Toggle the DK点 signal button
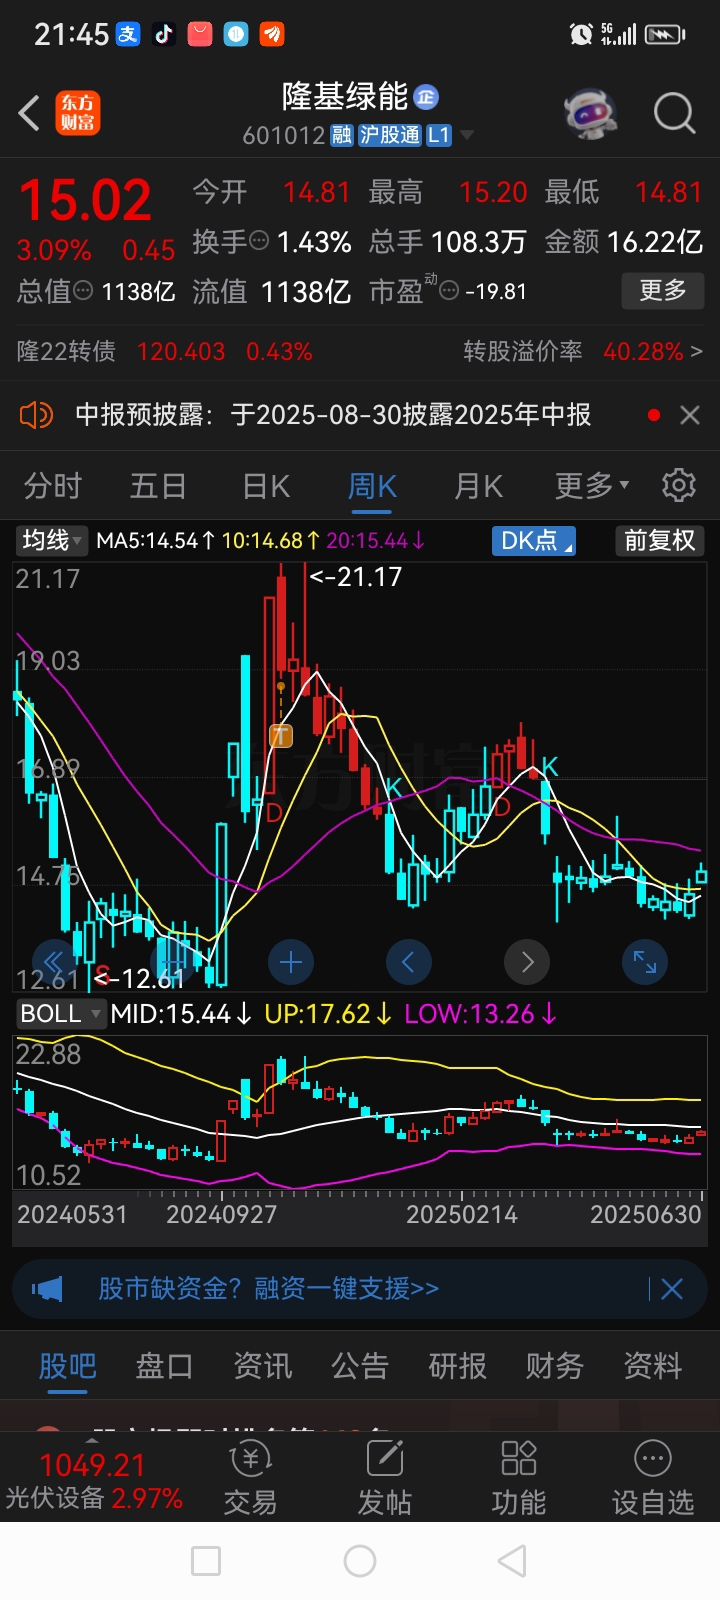Image resolution: width=720 pixels, height=1600 pixels. click(533, 541)
